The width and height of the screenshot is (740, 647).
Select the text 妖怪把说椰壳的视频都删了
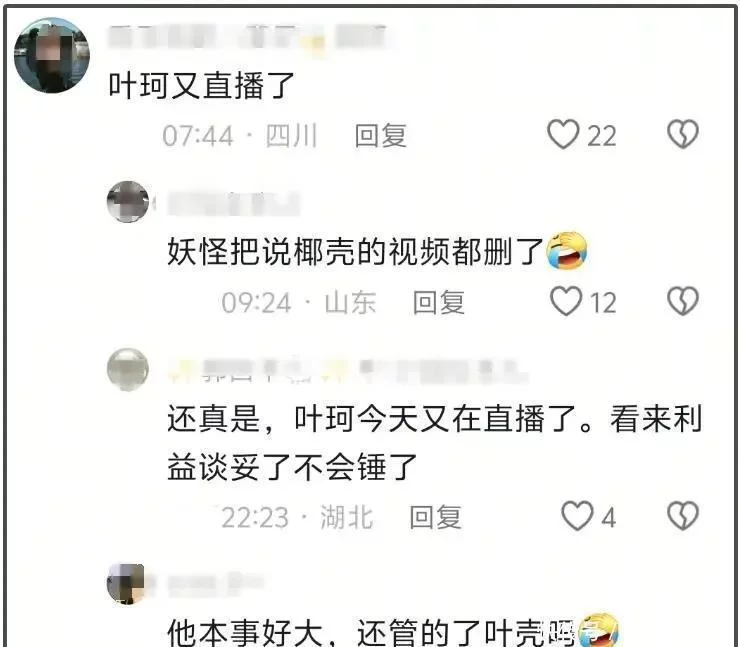coord(356,252)
